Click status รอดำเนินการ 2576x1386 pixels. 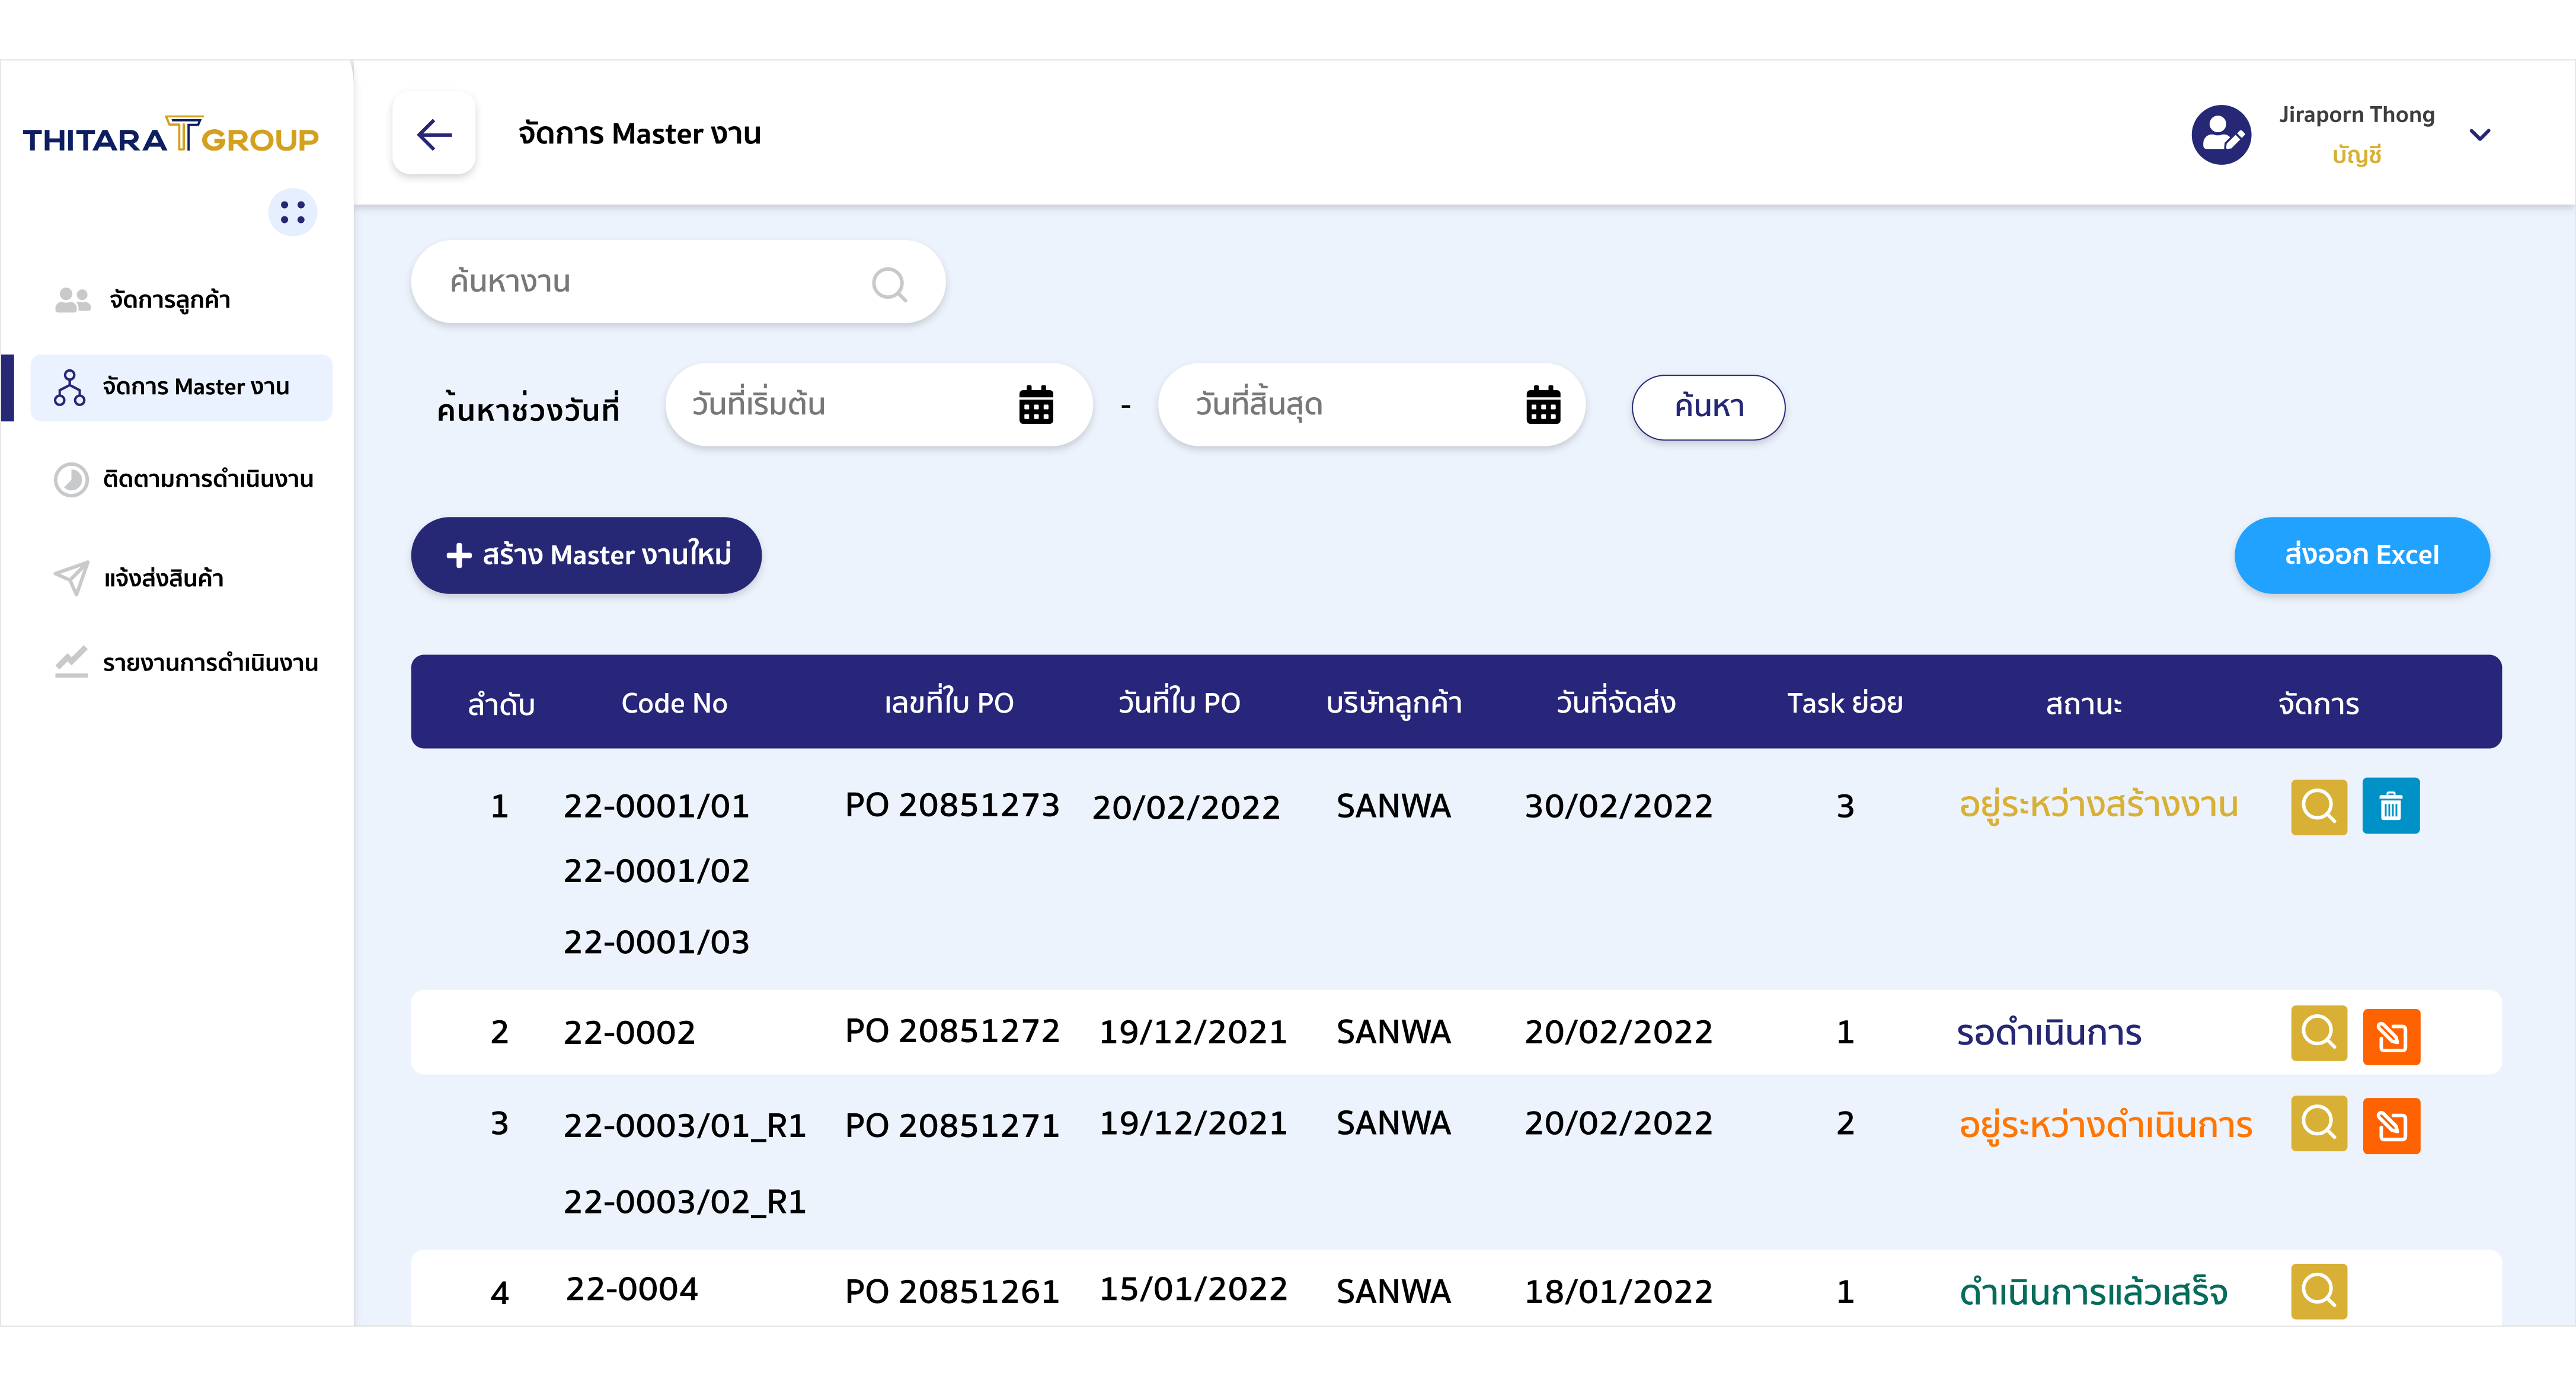[x=2049, y=1032]
